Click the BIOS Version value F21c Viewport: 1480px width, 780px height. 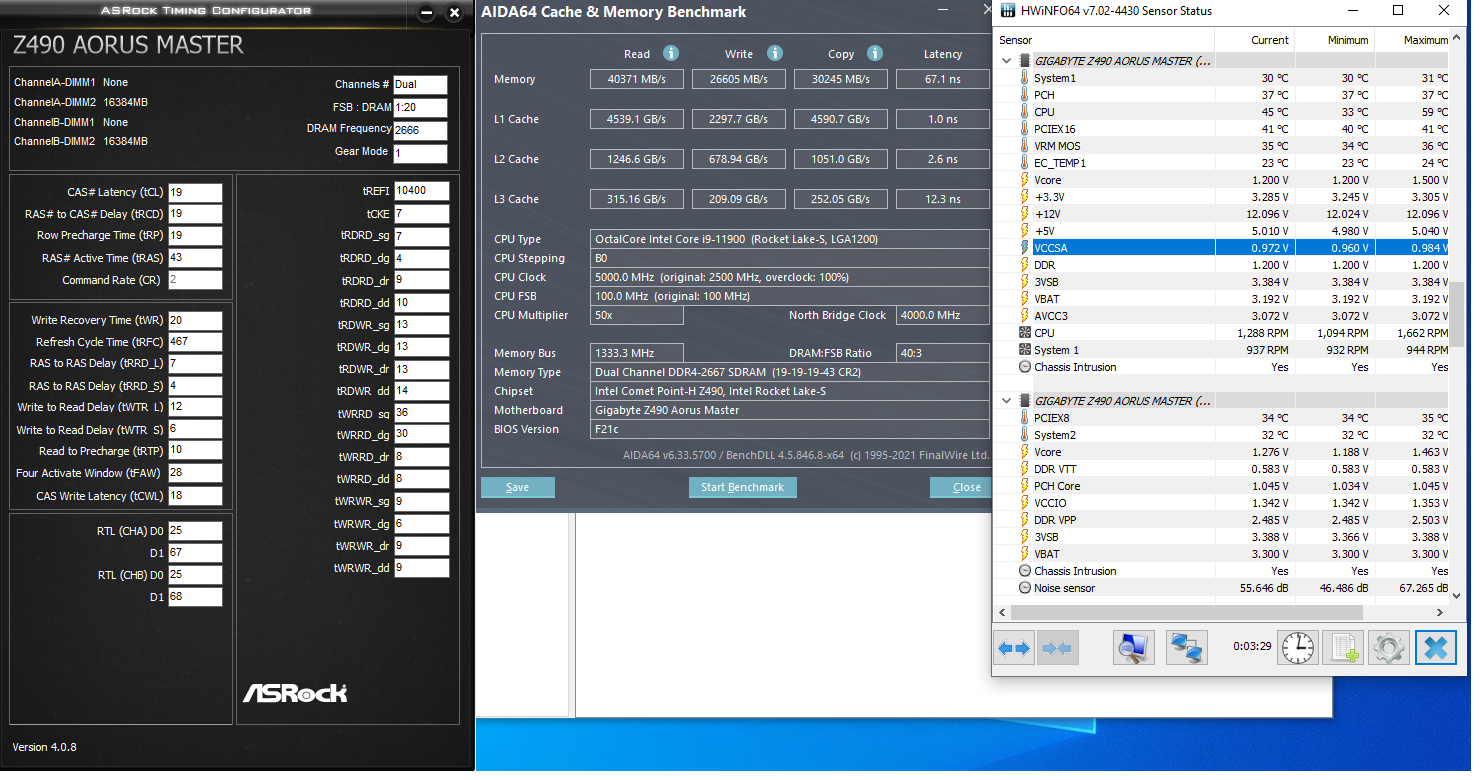click(x=789, y=429)
